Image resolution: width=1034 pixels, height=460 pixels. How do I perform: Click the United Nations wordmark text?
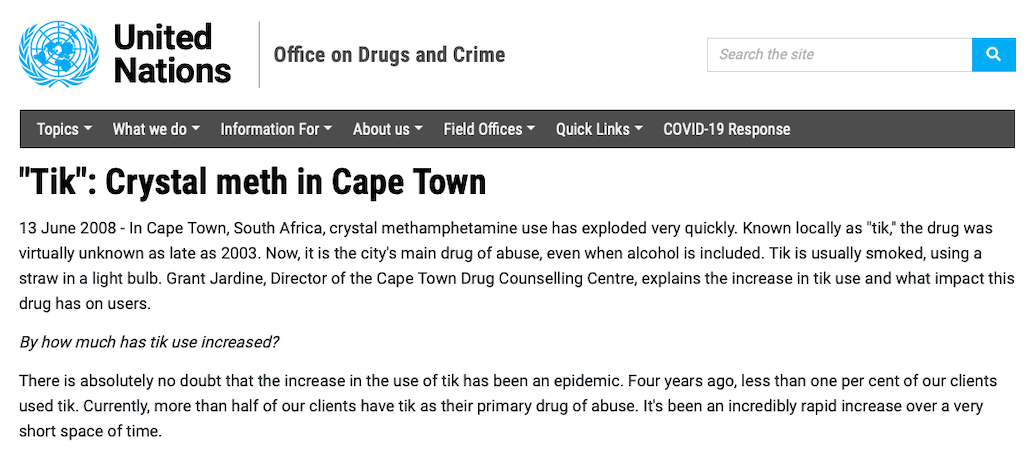click(x=171, y=54)
